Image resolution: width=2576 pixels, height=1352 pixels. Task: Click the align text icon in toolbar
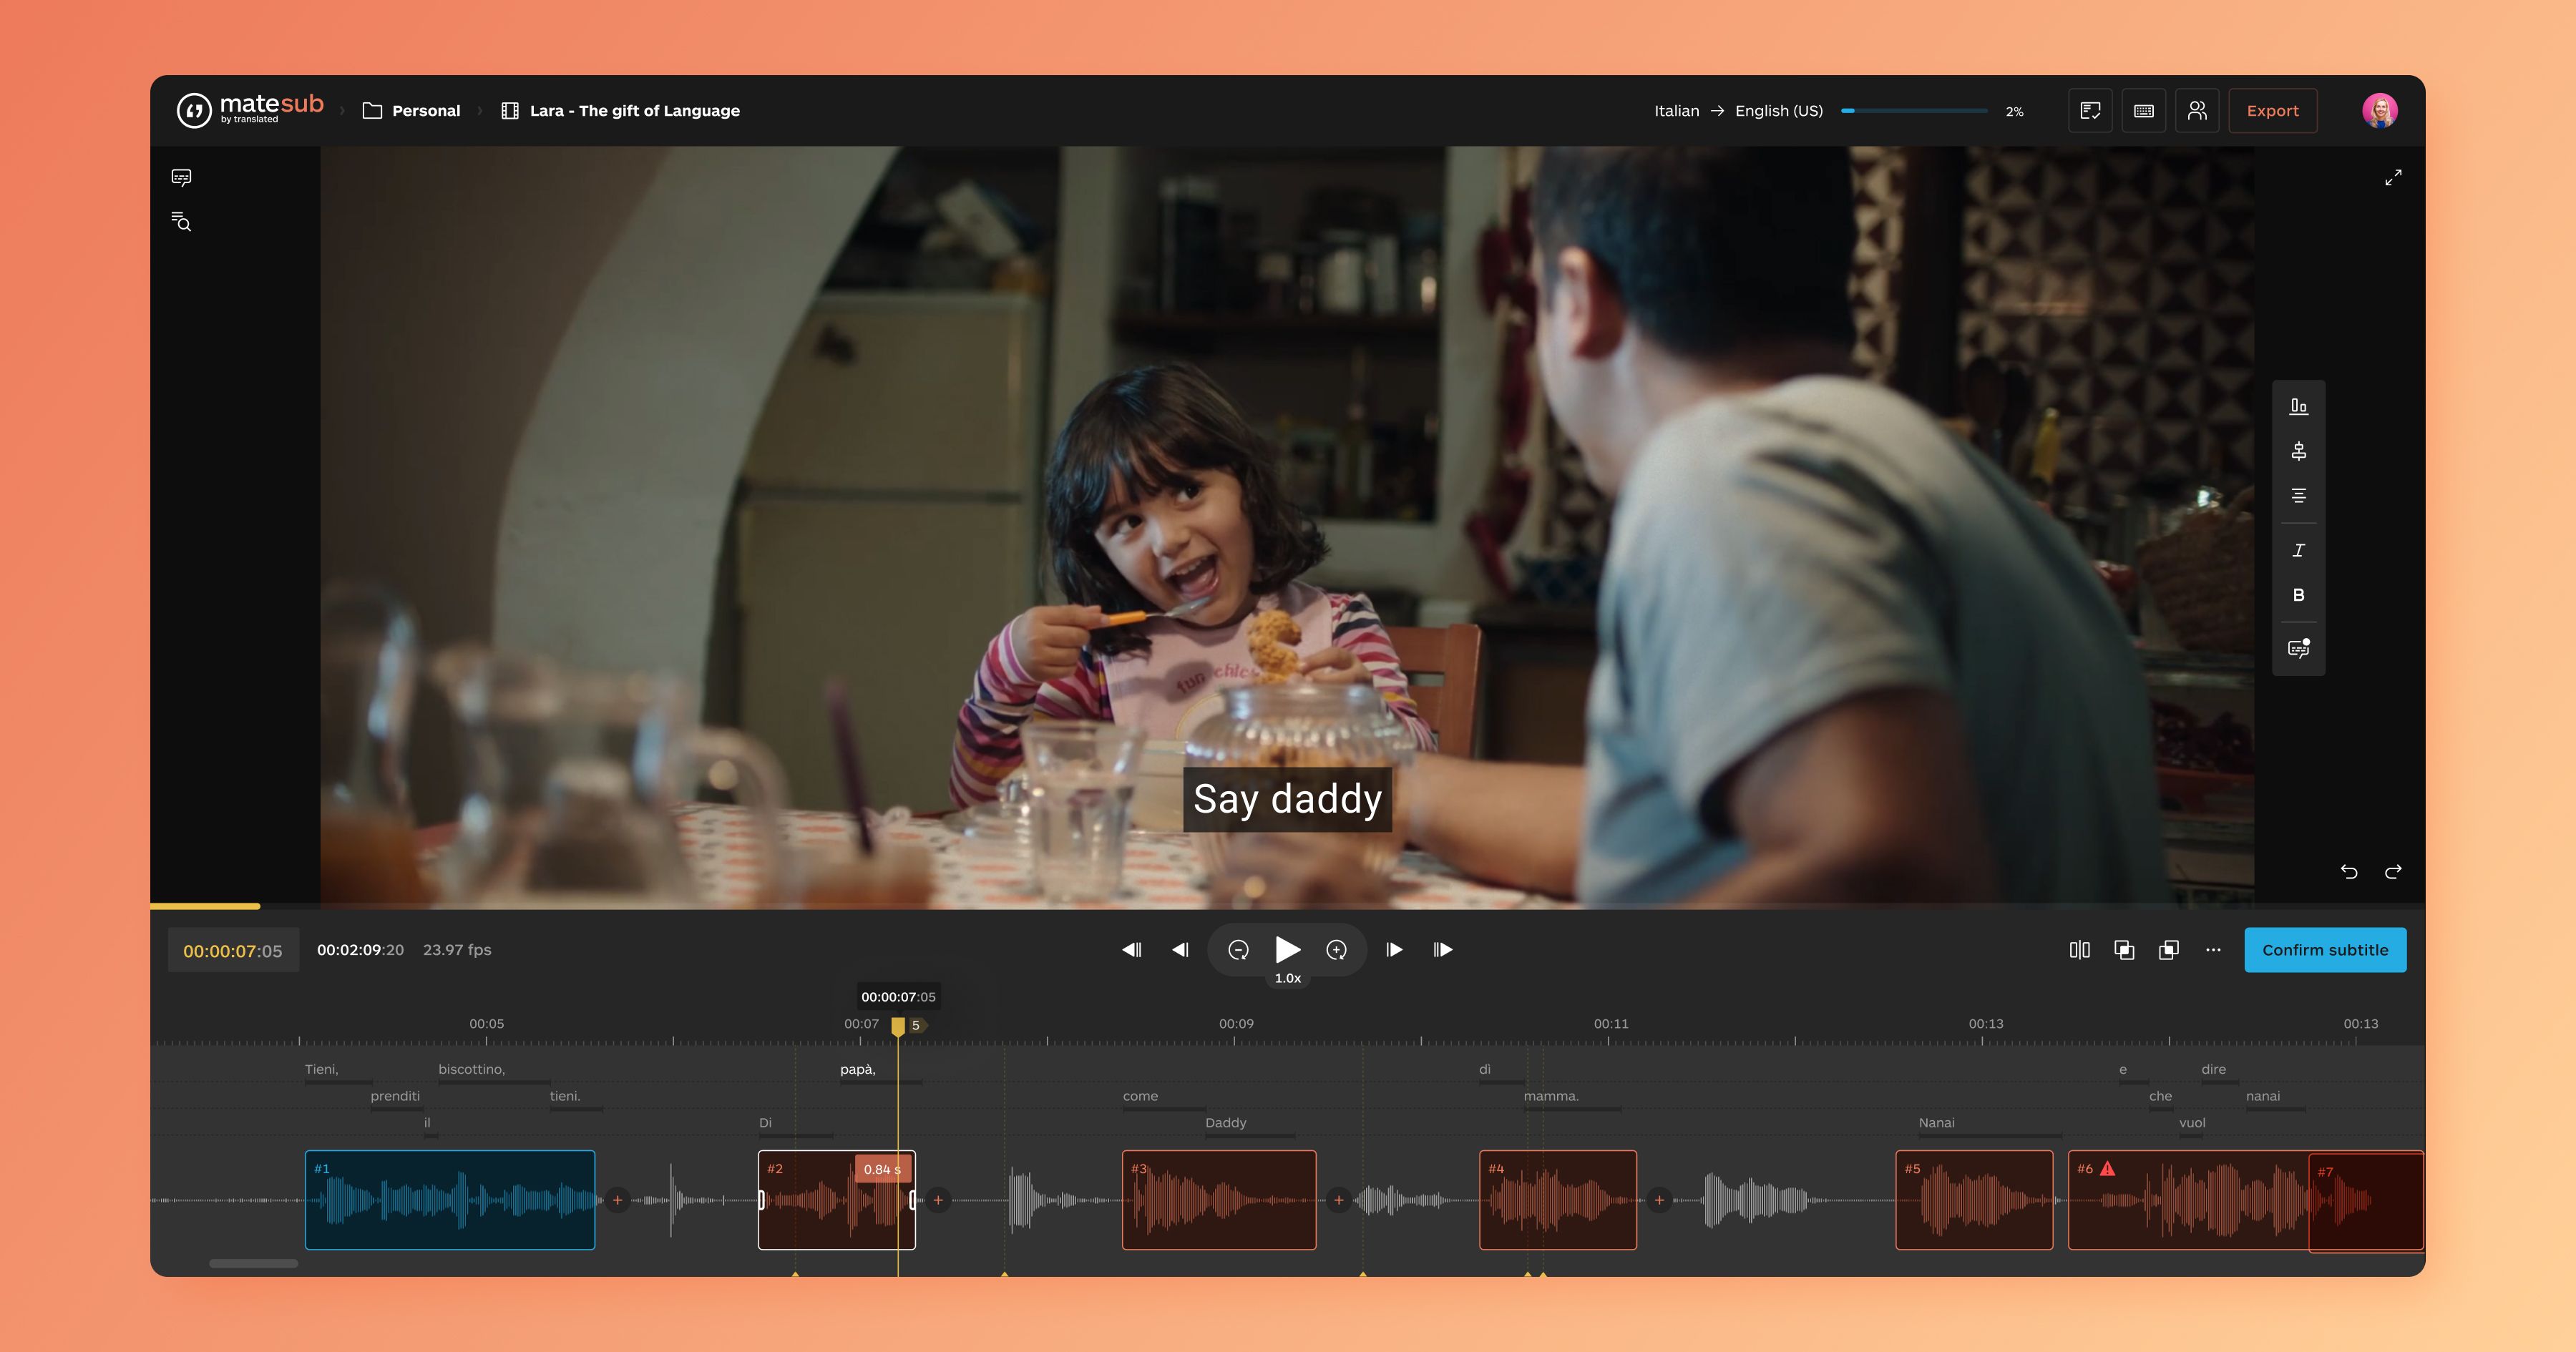pos(2298,497)
